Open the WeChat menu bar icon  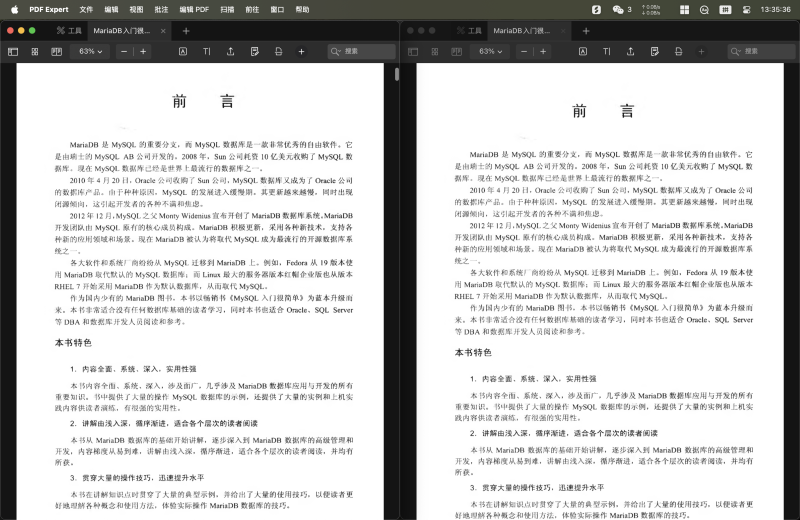[x=619, y=9]
